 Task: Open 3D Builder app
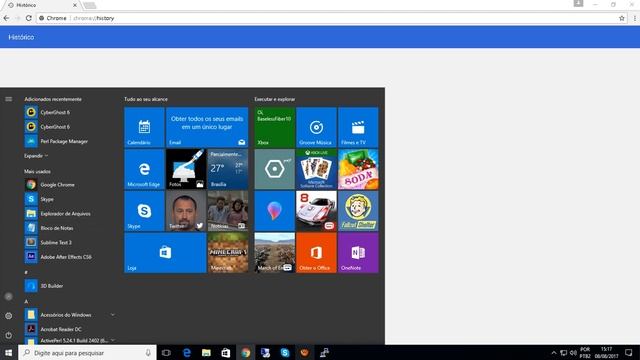click(x=69, y=286)
